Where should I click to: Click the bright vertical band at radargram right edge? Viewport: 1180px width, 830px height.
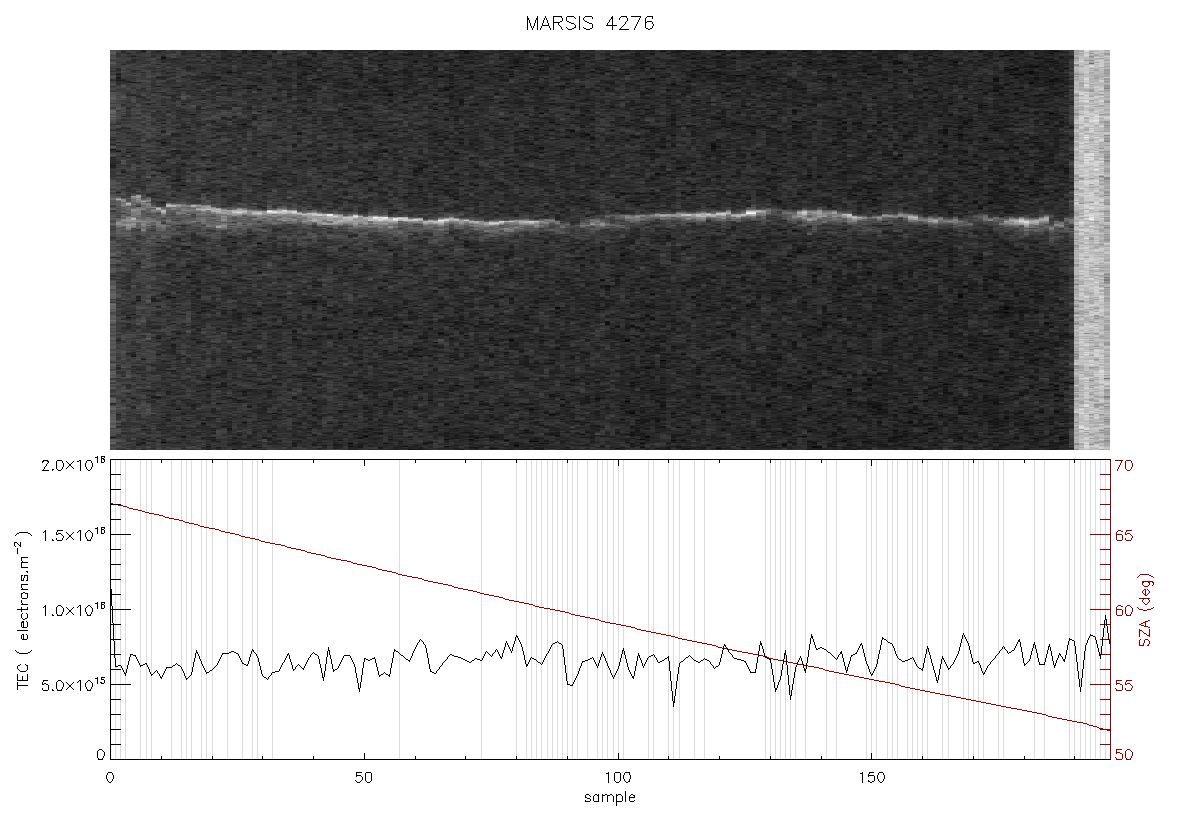[1091, 250]
